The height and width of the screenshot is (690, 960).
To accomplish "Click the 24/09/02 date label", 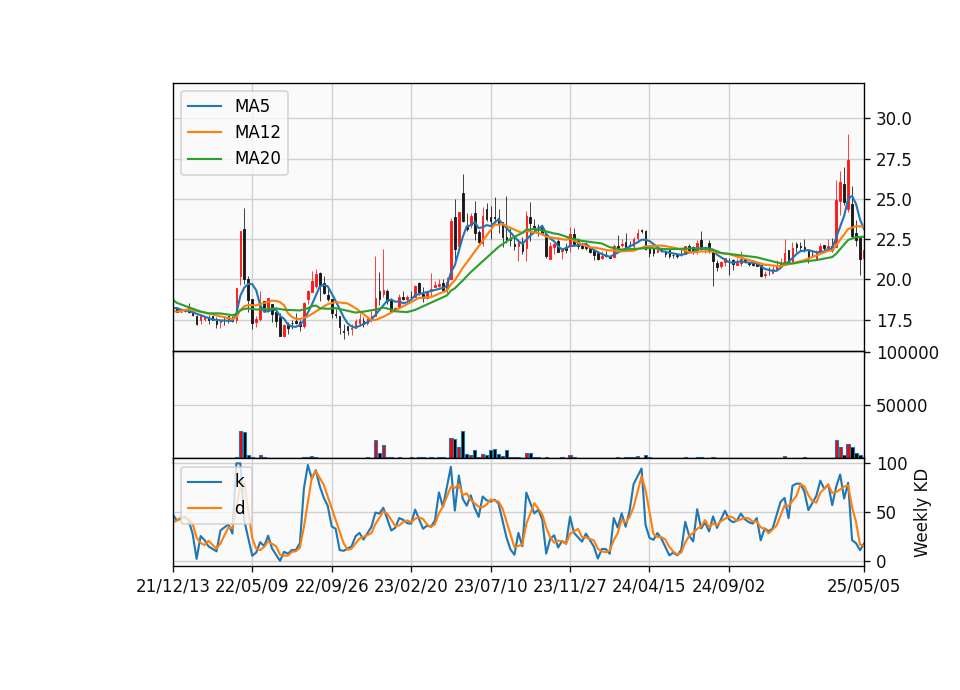I will [729, 586].
